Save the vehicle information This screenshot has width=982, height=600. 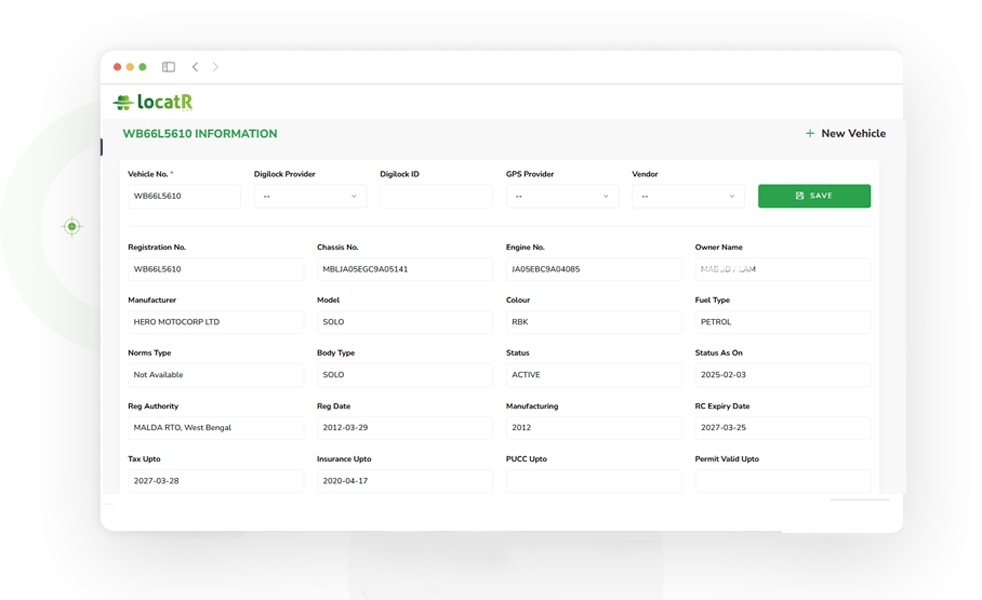(814, 196)
